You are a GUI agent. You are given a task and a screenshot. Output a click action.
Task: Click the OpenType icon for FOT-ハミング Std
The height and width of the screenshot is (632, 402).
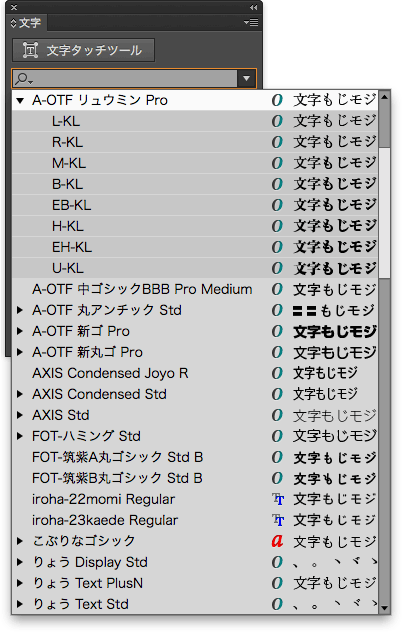277,436
